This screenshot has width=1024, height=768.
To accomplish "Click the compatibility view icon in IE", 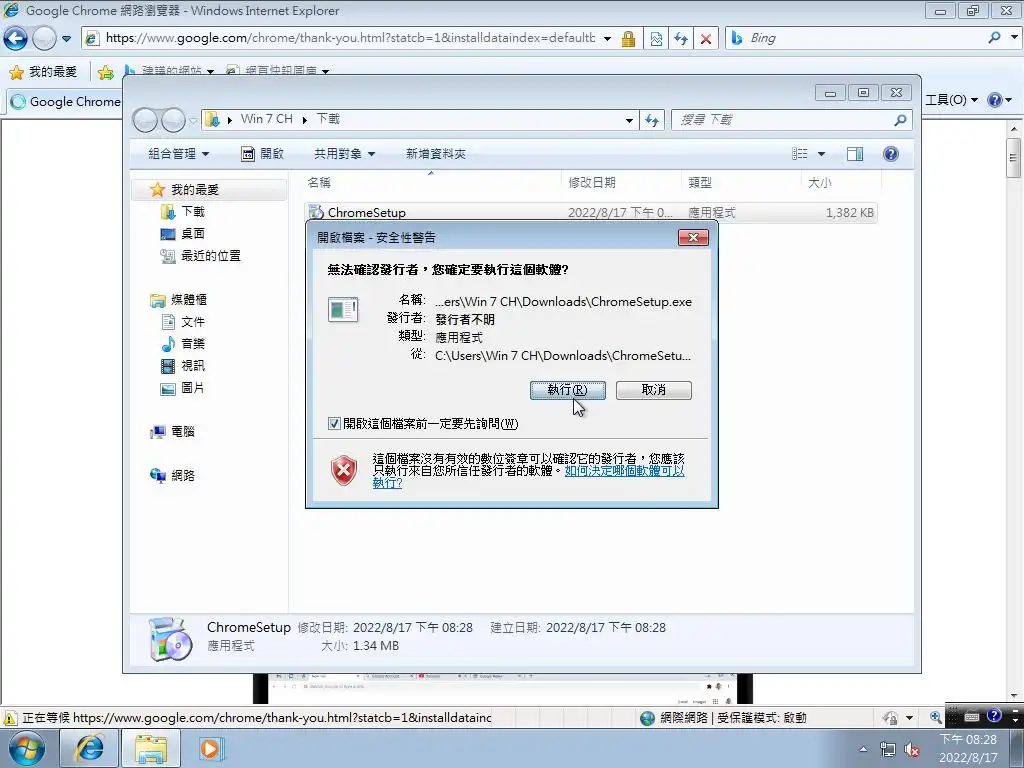I will tap(656, 39).
